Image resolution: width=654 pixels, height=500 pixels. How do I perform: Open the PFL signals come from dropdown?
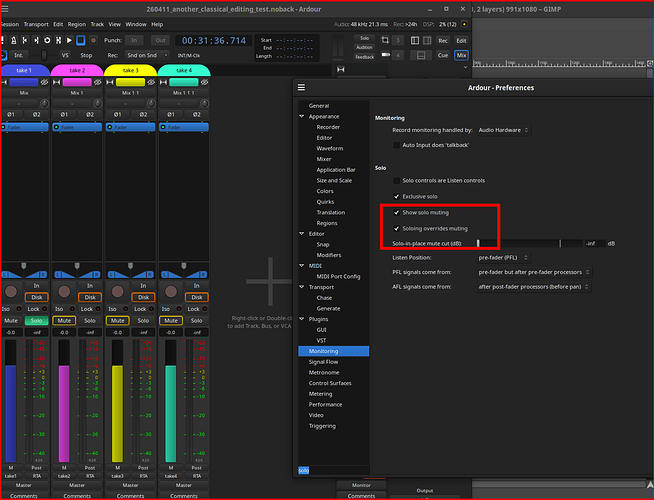pyautogui.click(x=534, y=272)
